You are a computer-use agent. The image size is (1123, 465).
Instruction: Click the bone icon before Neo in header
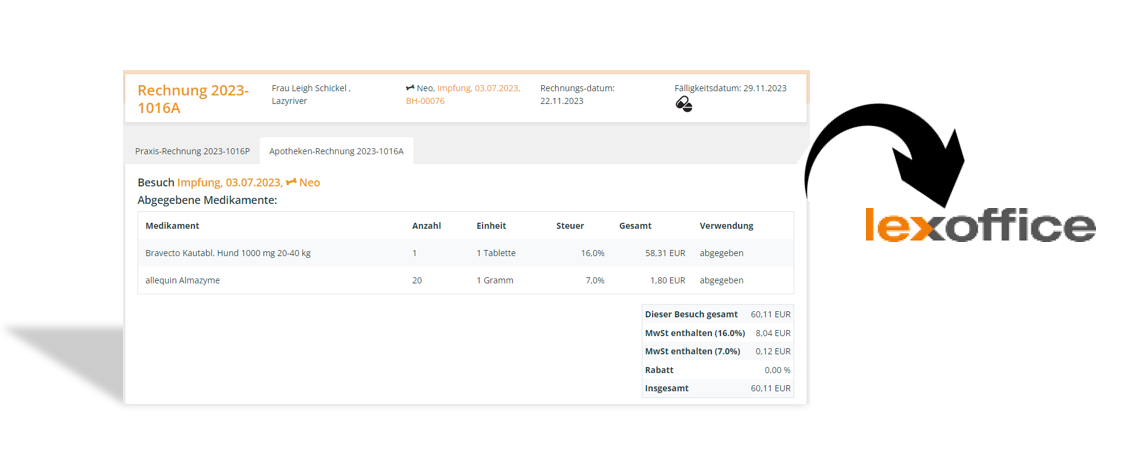[x=410, y=88]
